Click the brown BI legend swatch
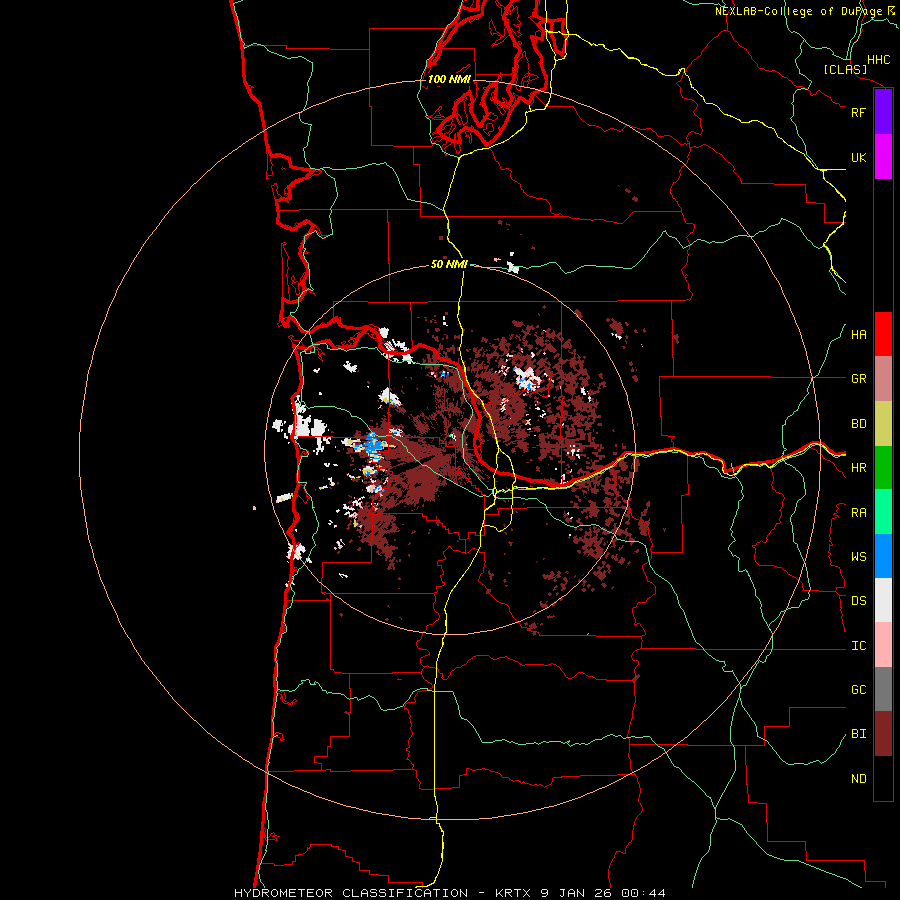The image size is (900, 900). [883, 734]
